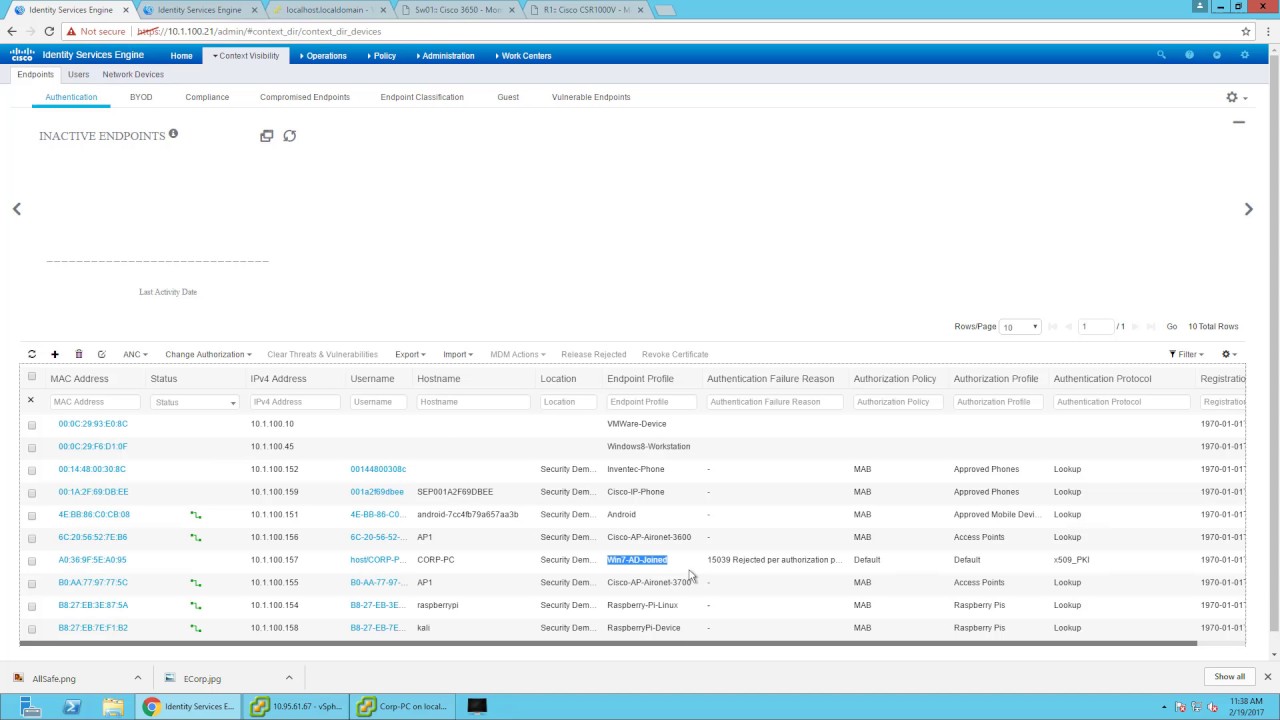Check the row for 00:0C:29:F6:D1:0F

coord(32,447)
